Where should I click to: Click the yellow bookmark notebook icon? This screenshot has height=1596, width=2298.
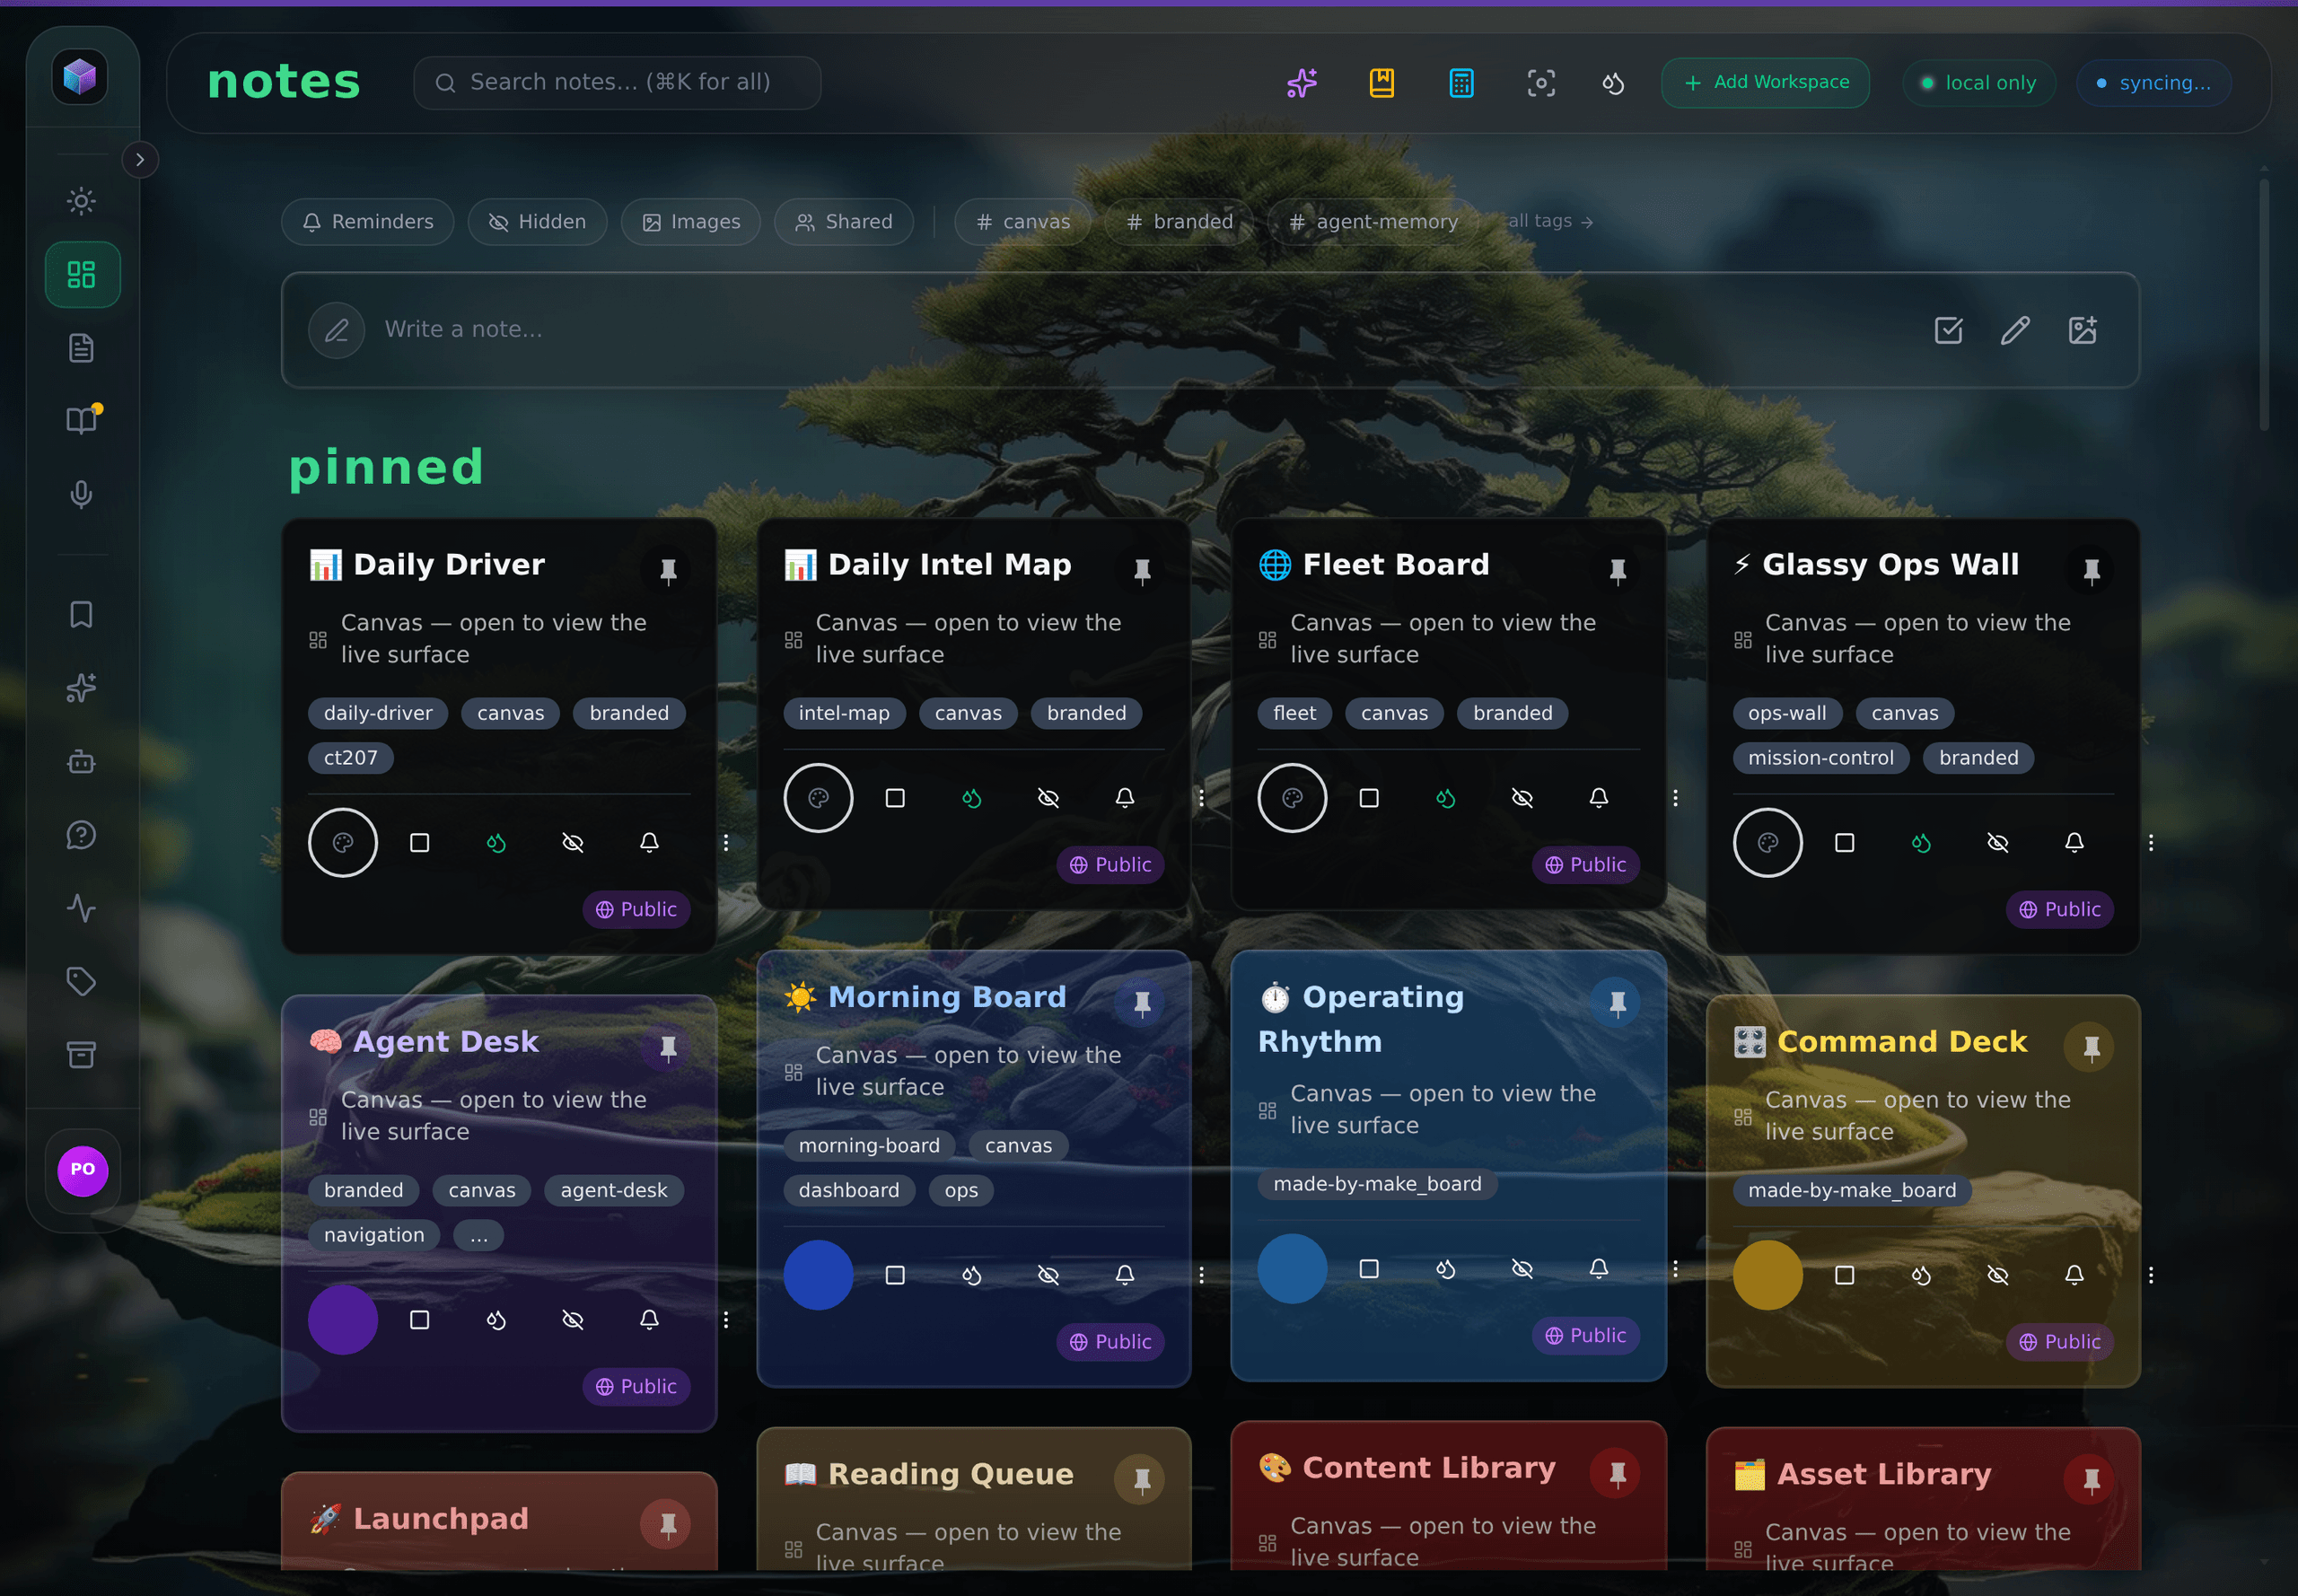click(x=1381, y=83)
